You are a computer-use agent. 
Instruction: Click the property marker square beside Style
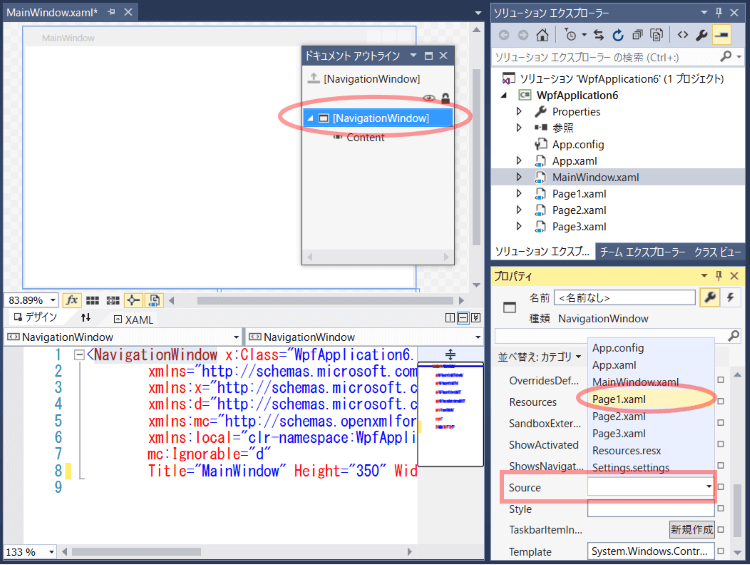[721, 508]
